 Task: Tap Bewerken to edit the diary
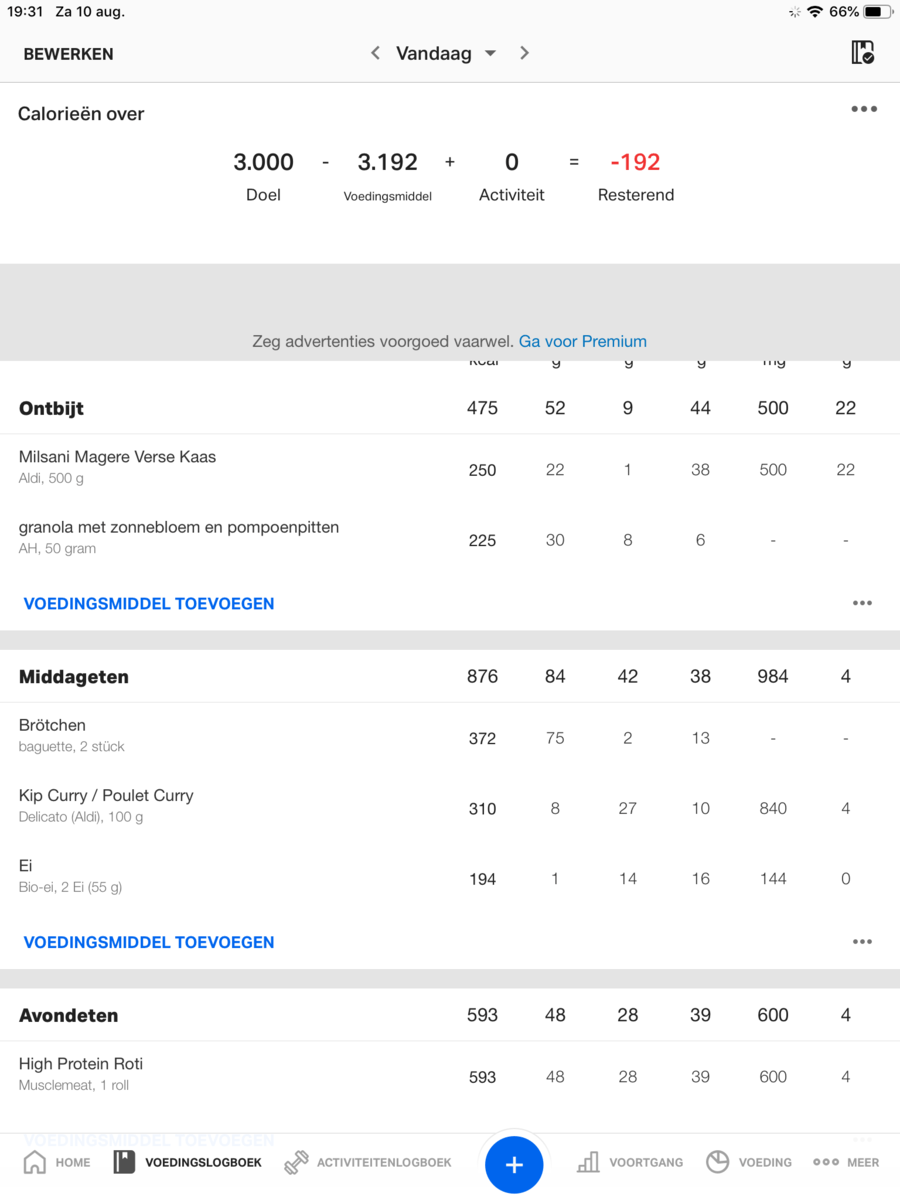tap(68, 54)
